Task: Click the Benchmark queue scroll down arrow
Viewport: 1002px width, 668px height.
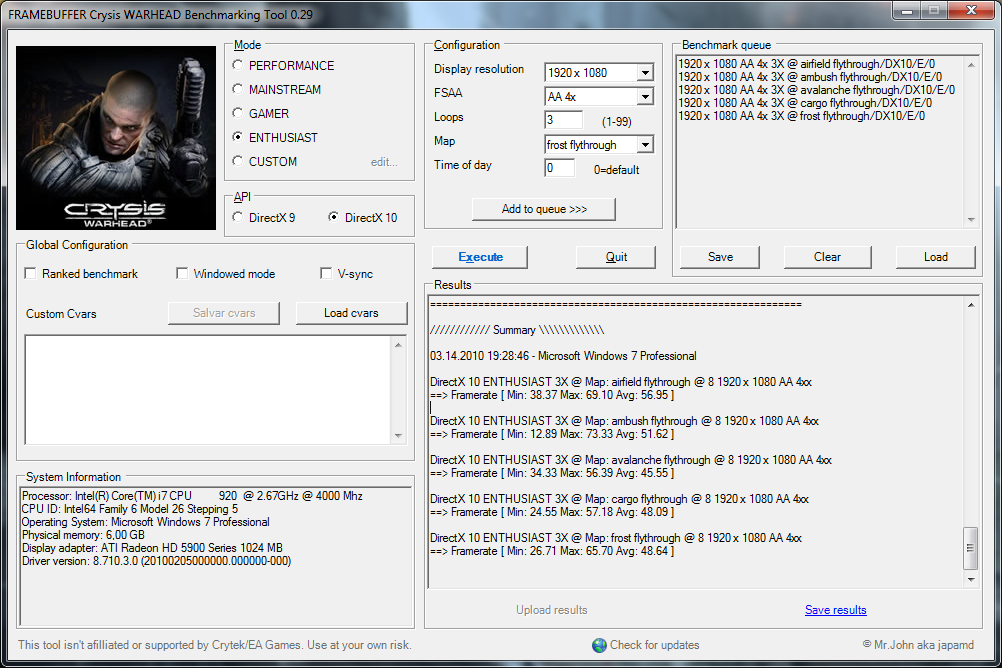Action: (971, 220)
